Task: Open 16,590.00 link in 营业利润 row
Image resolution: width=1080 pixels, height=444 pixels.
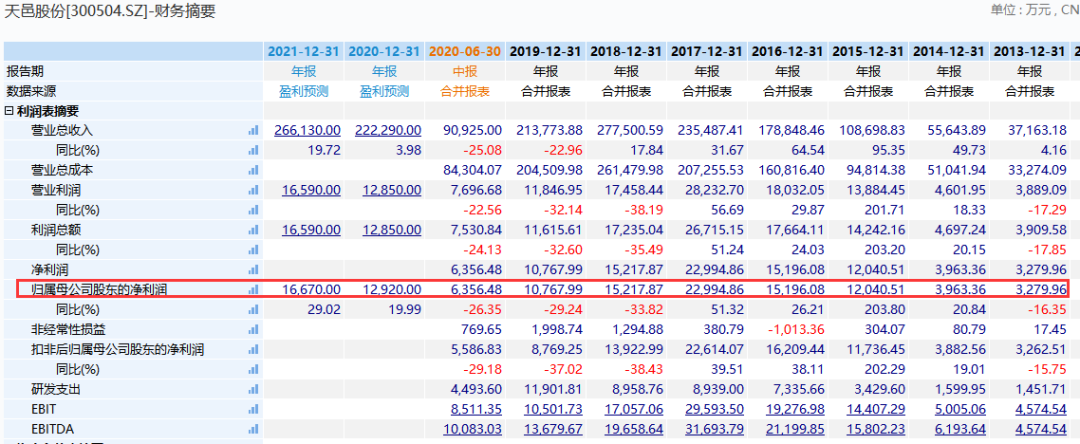Action: point(311,190)
